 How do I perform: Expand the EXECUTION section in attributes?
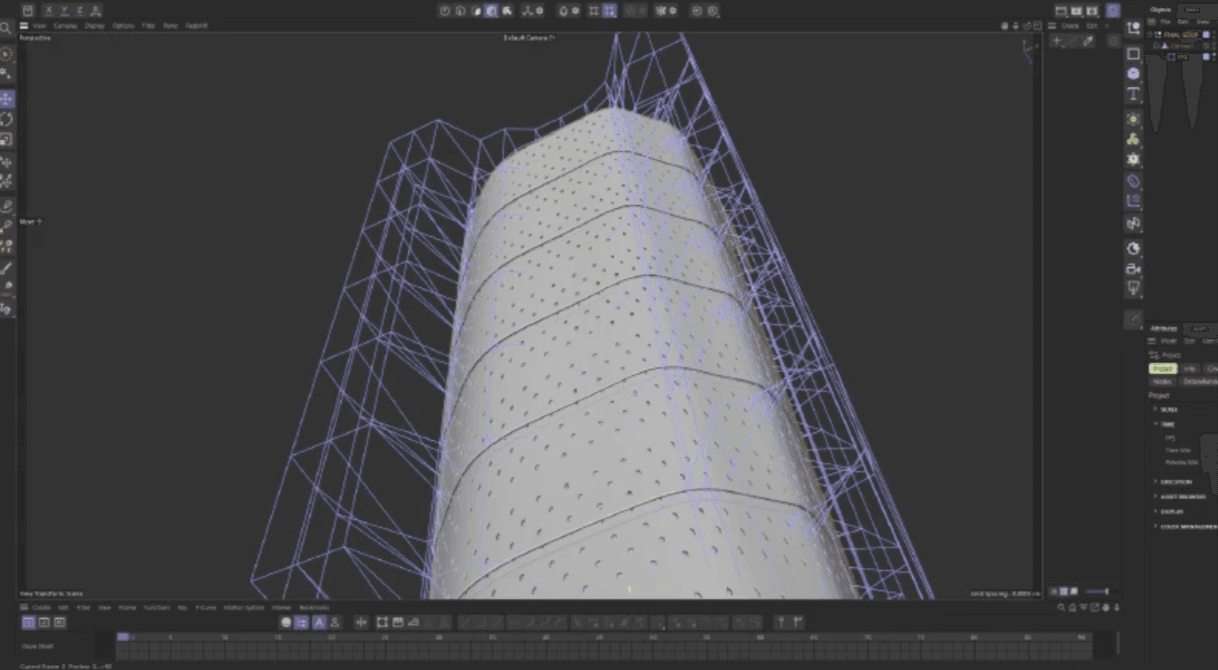click(1175, 482)
